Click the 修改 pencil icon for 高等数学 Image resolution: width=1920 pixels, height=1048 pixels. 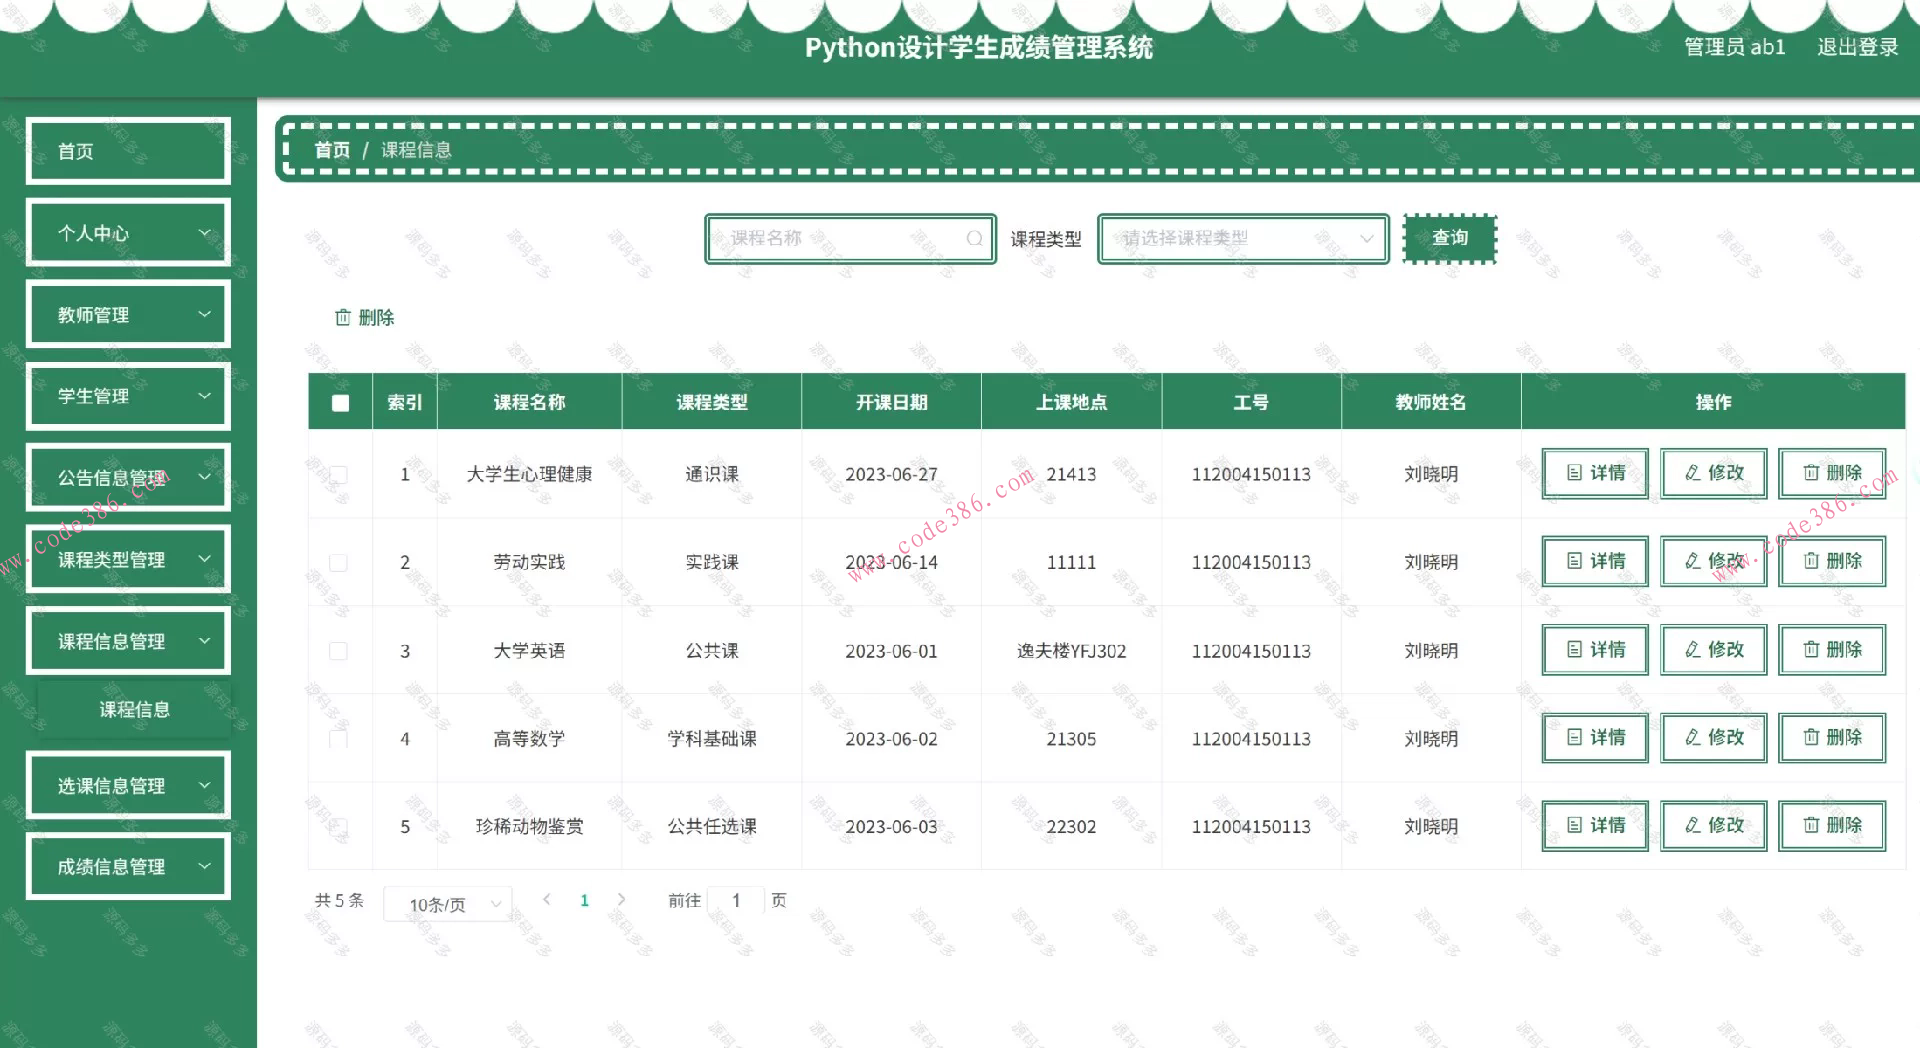1692,738
